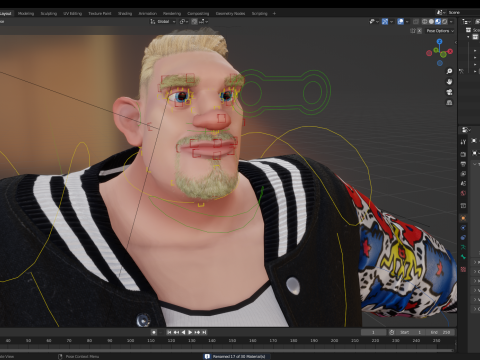
Task: Toggle X-axis mirror pose icon
Action: 419,31
